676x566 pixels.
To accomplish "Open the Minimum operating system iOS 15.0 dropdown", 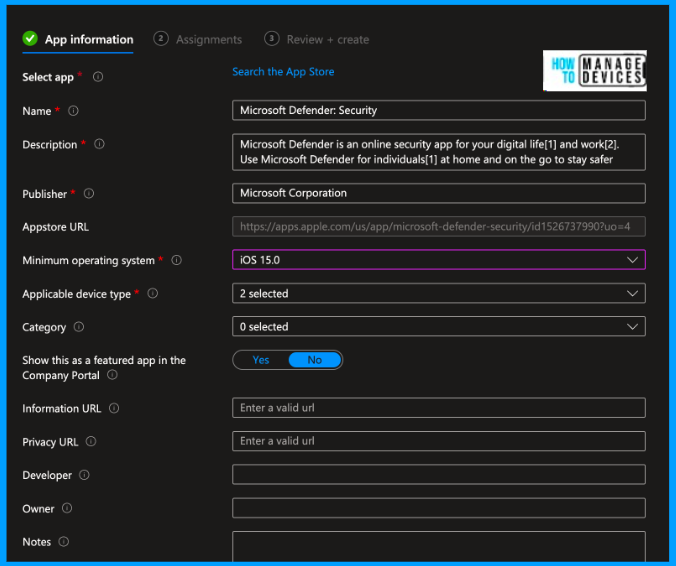I will click(438, 260).
